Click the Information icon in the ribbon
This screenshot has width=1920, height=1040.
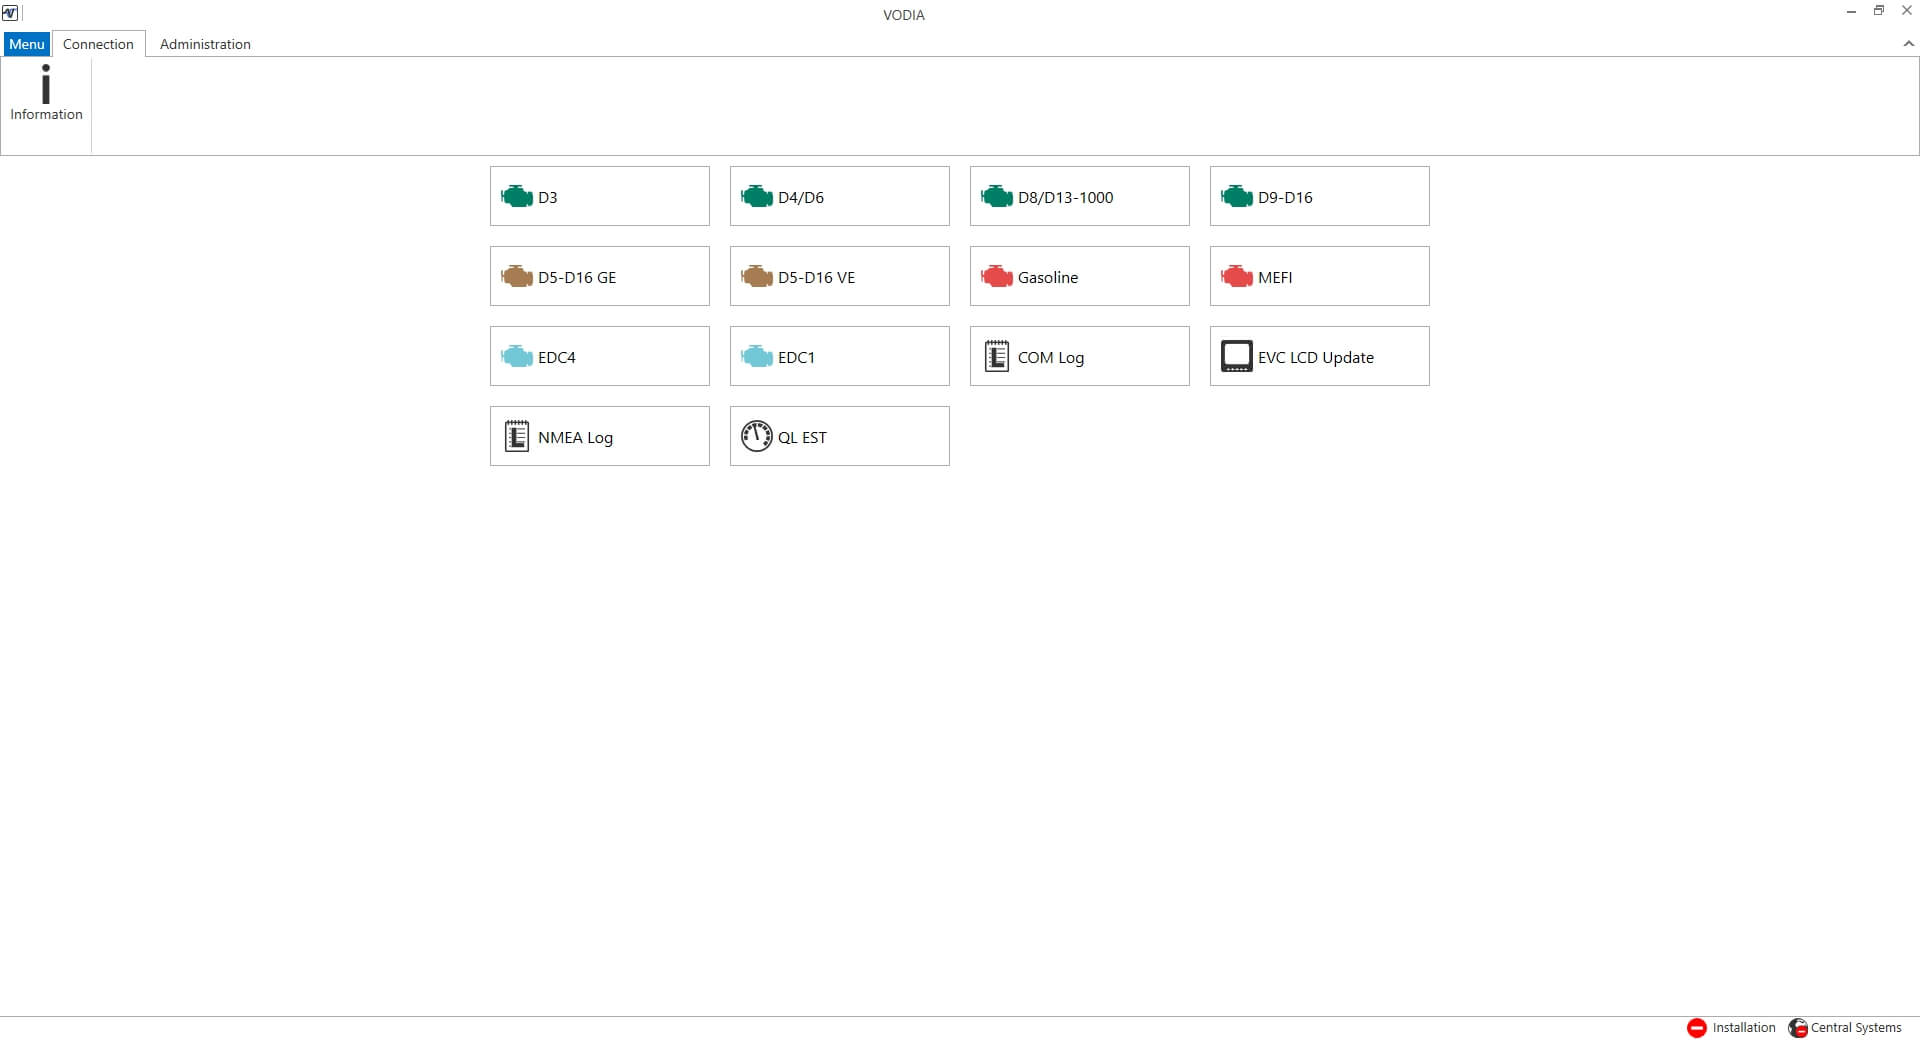(x=46, y=86)
